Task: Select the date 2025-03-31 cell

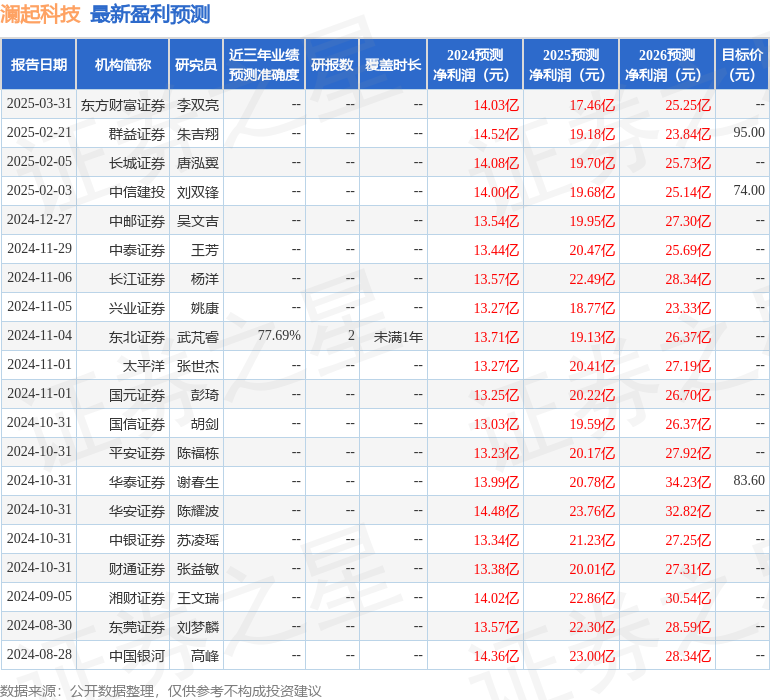Action: (x=39, y=104)
